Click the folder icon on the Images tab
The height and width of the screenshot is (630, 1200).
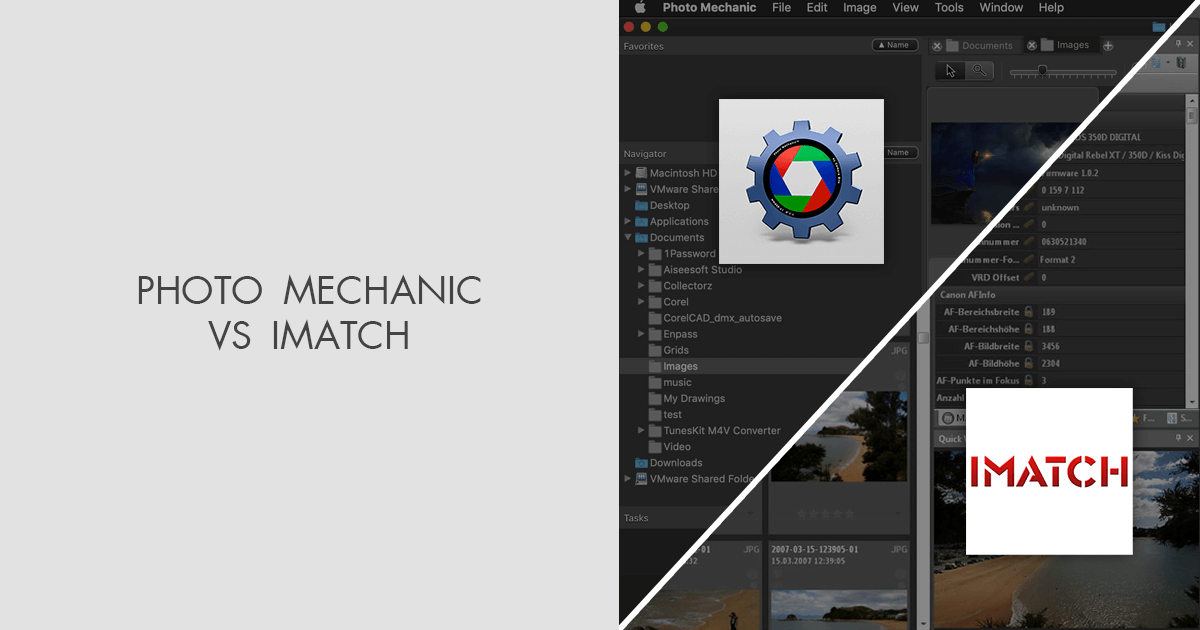point(1047,45)
